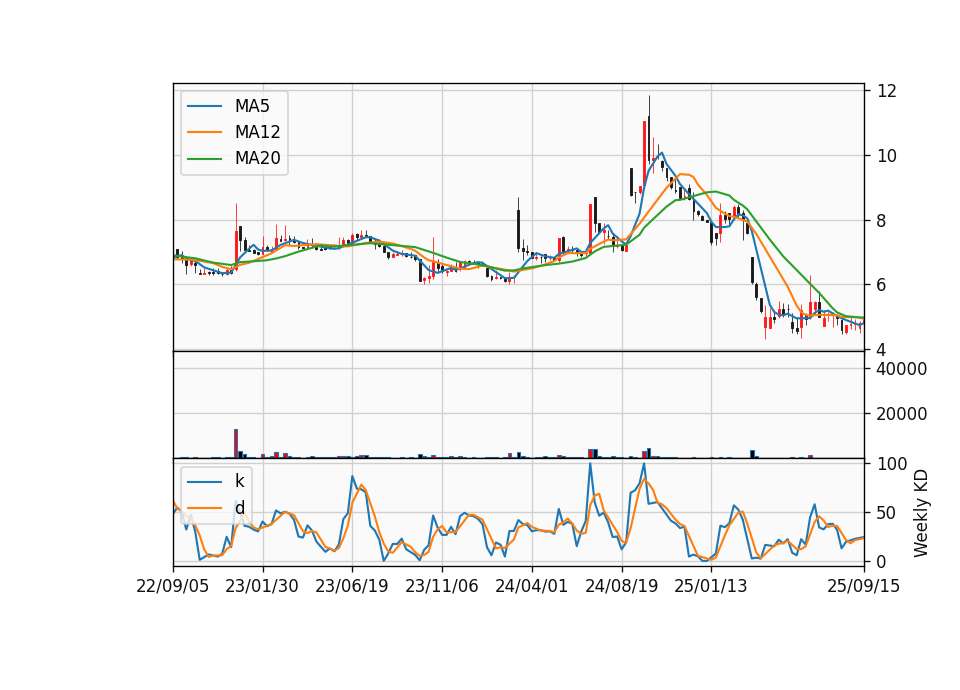Click the tallest volume bar near 23/01
This screenshot has width=960, height=690.
[236, 443]
